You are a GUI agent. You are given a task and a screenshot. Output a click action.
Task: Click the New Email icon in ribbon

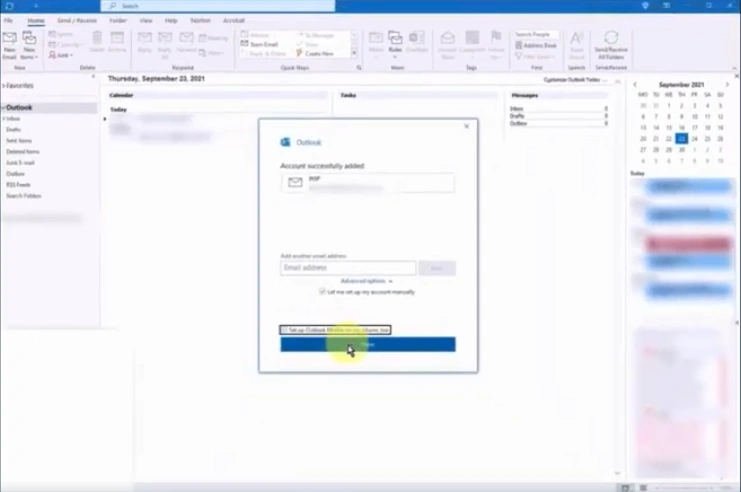pos(9,42)
